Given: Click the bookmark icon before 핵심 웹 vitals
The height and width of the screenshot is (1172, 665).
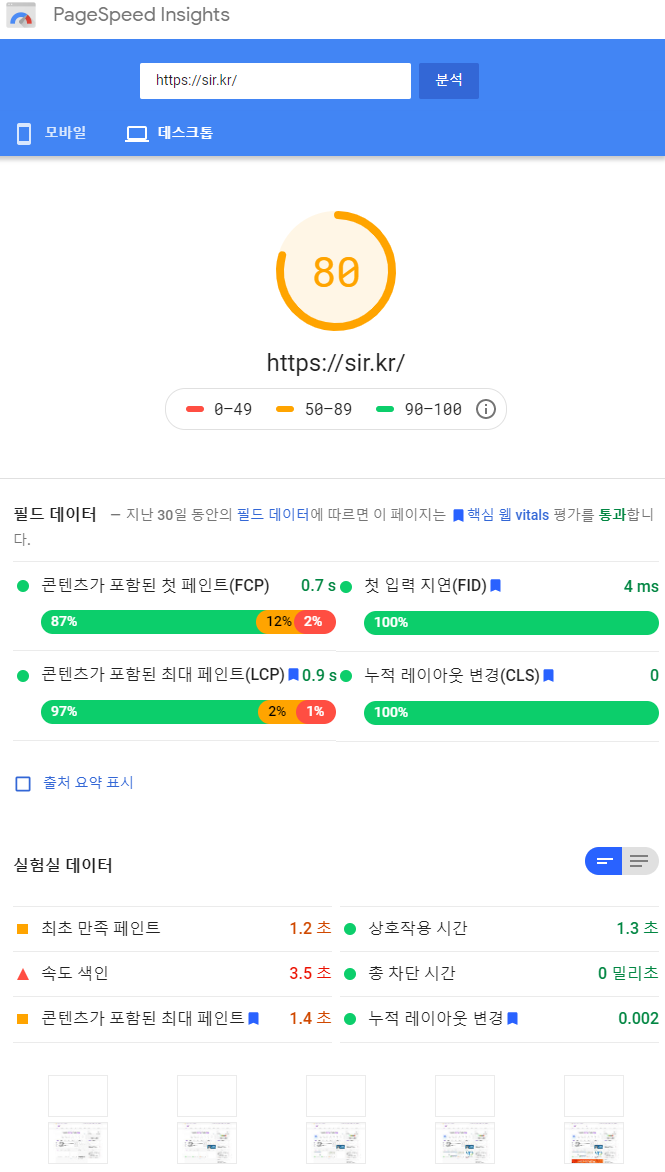Looking at the screenshot, I should pos(458,516).
